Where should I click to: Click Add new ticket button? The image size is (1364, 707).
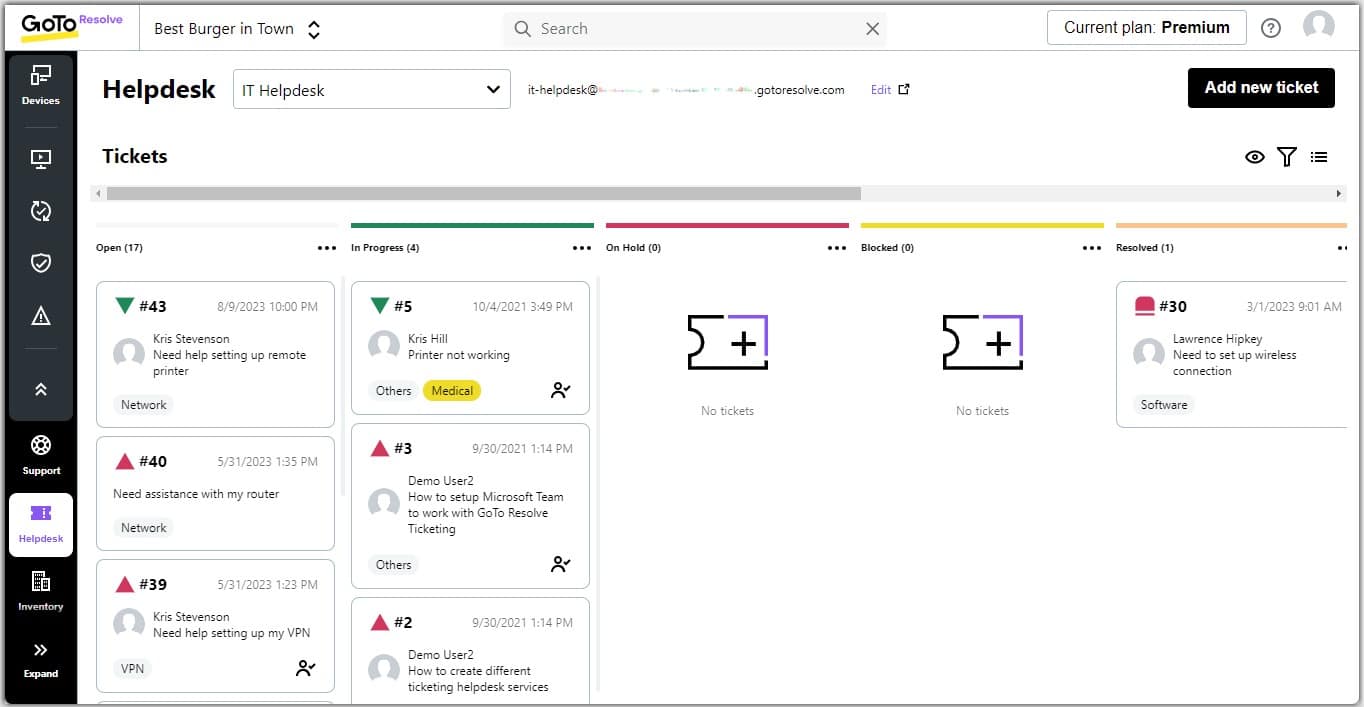[x=1261, y=88]
